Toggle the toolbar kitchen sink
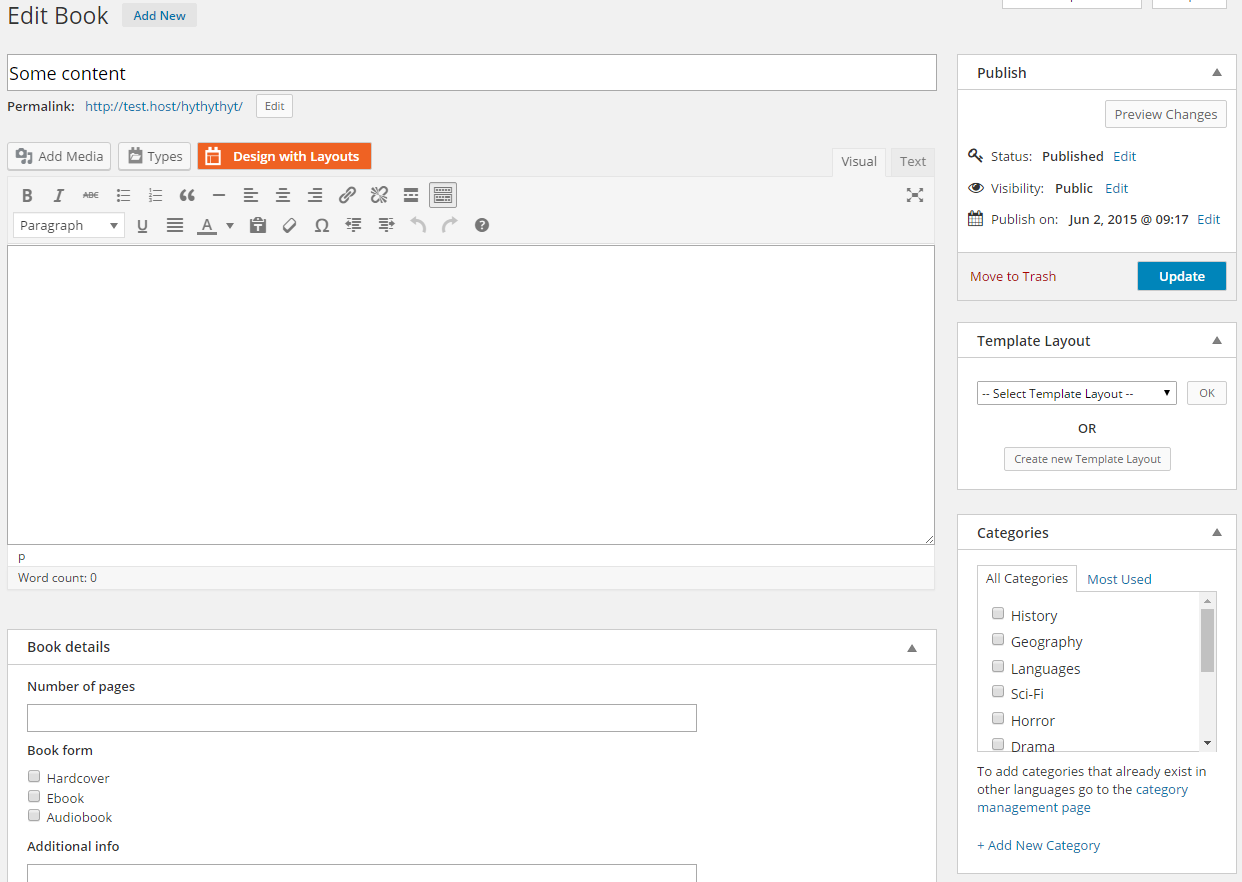Viewport: 1242px width, 882px height. [x=443, y=195]
